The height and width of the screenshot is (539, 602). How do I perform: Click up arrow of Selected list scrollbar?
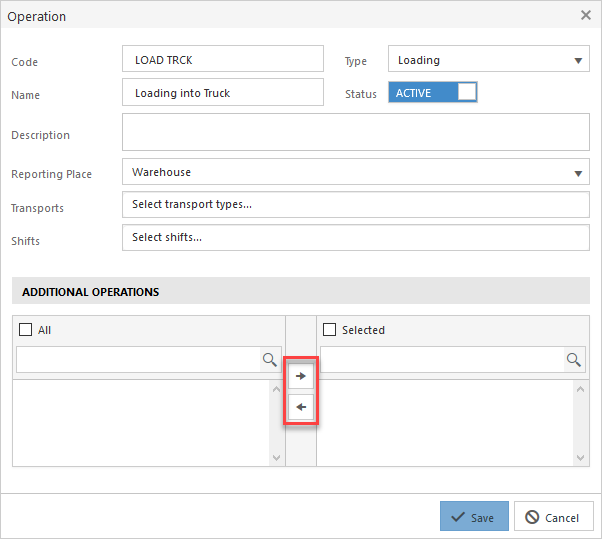[x=580, y=389]
